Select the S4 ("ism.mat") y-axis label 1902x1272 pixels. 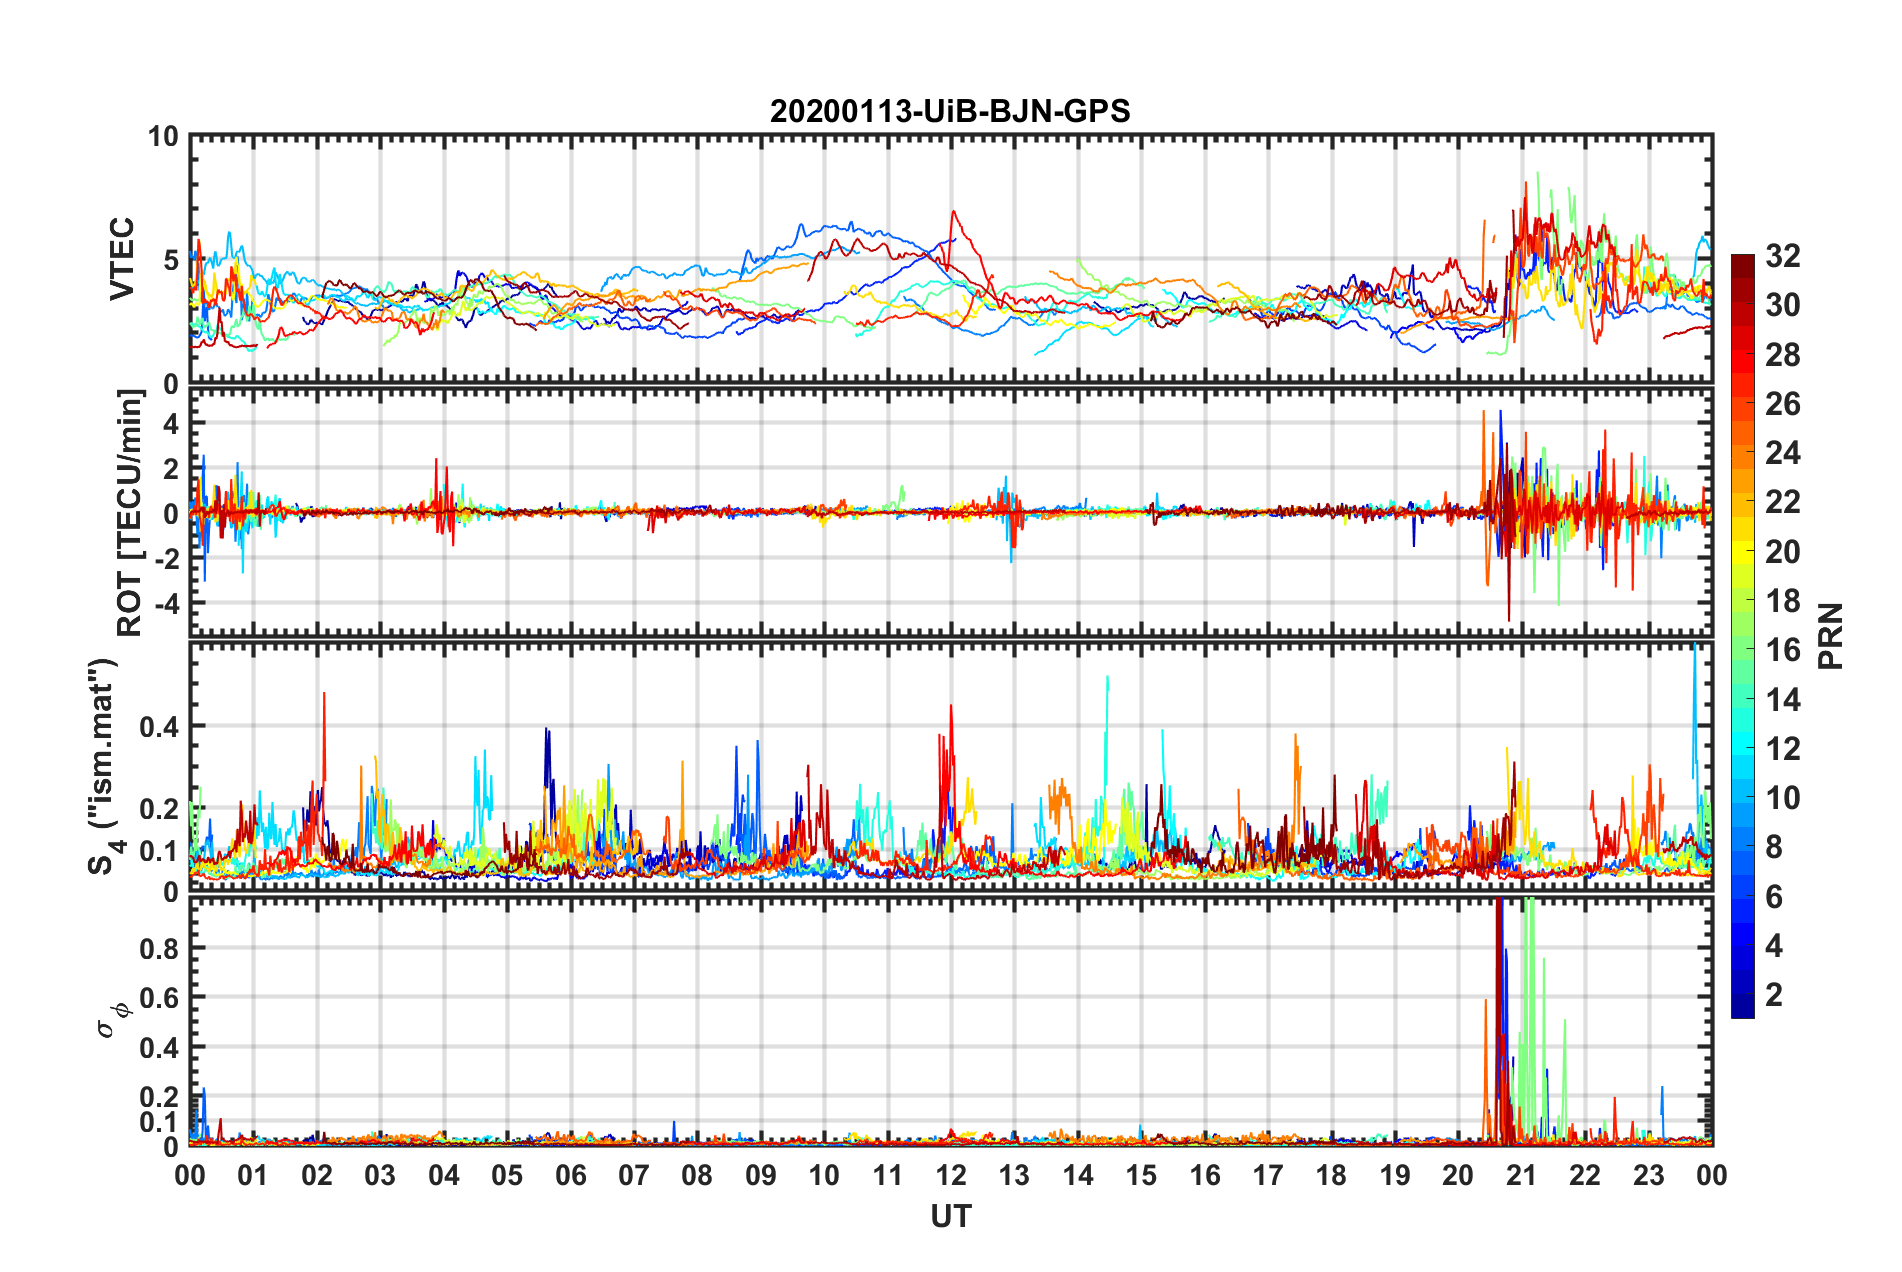pos(104,767)
